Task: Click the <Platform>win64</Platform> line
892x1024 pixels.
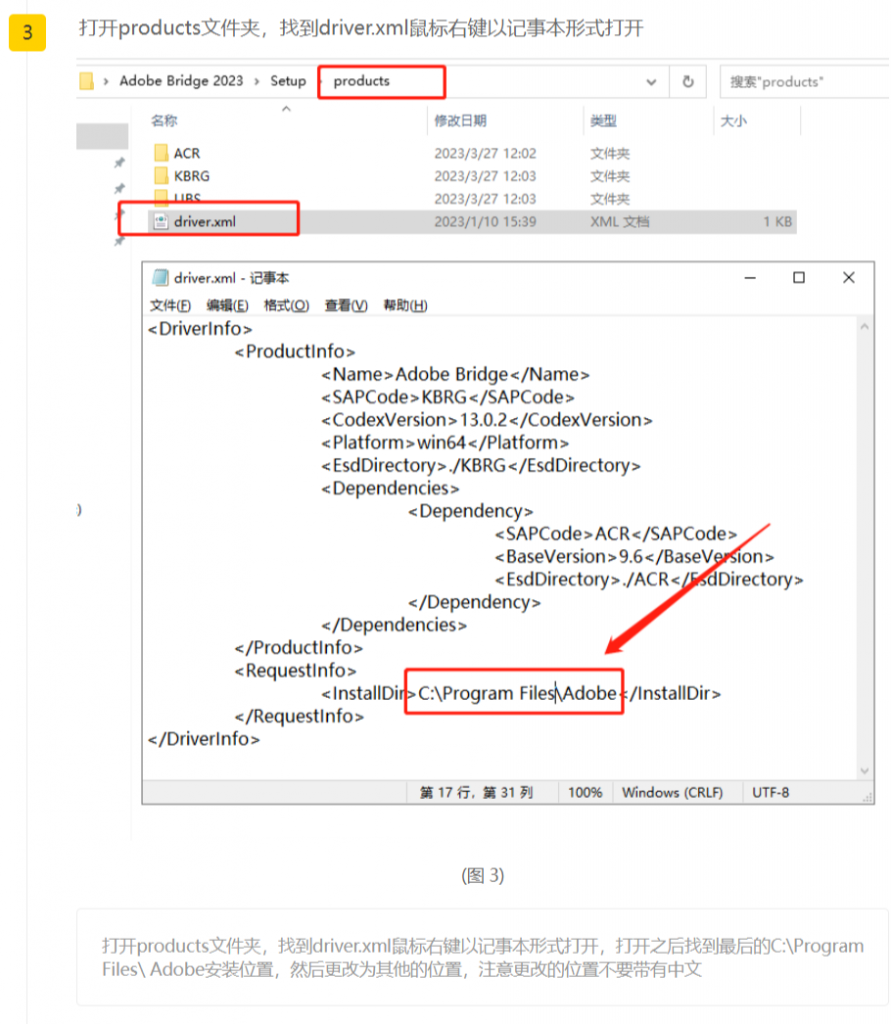Action: click(445, 443)
